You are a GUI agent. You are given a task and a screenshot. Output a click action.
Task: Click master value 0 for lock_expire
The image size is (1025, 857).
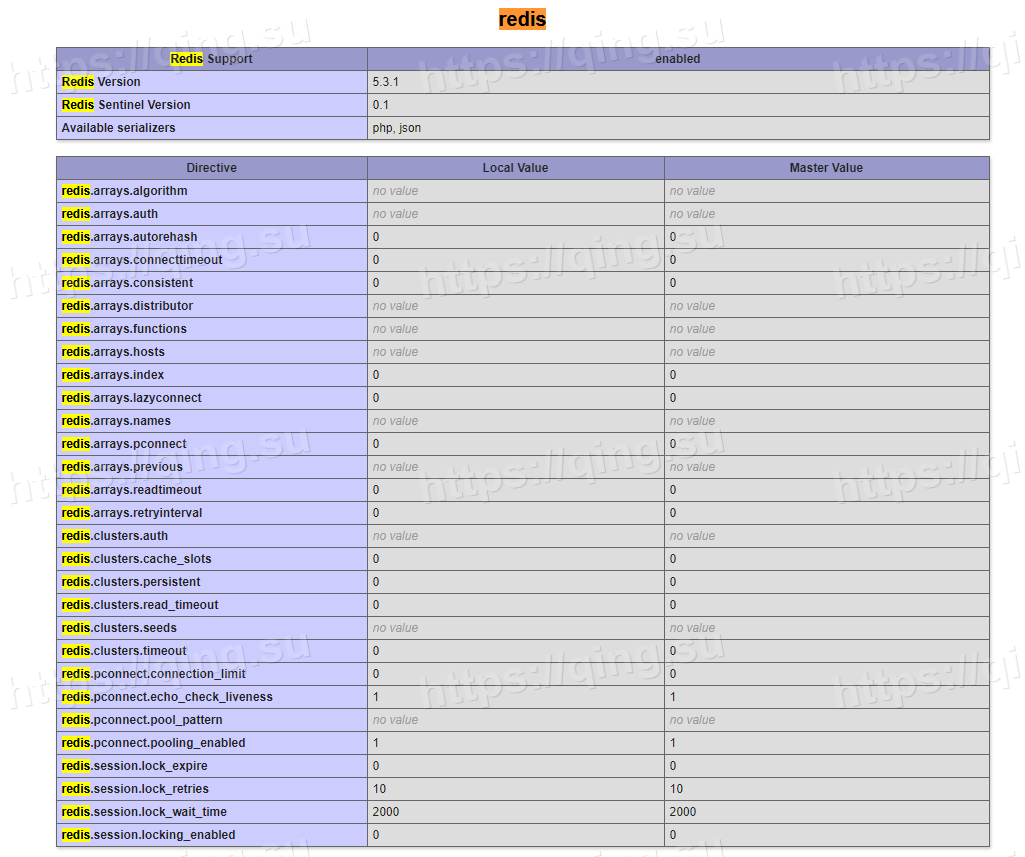coord(673,765)
